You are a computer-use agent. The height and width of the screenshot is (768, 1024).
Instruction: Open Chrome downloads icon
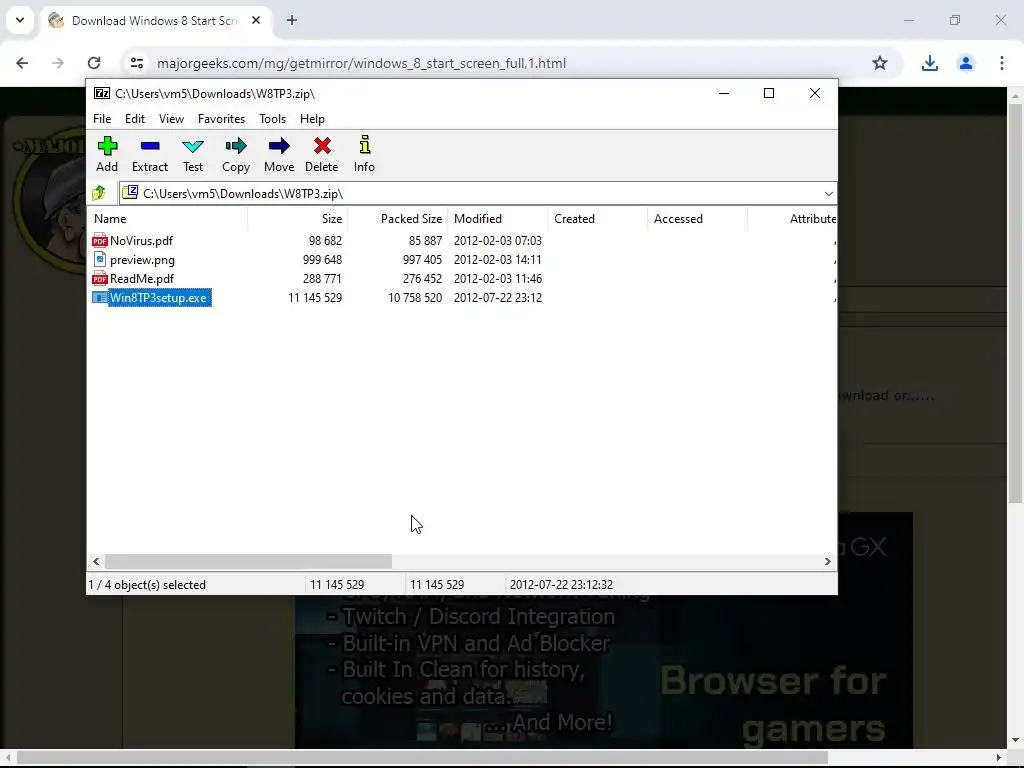tap(929, 63)
